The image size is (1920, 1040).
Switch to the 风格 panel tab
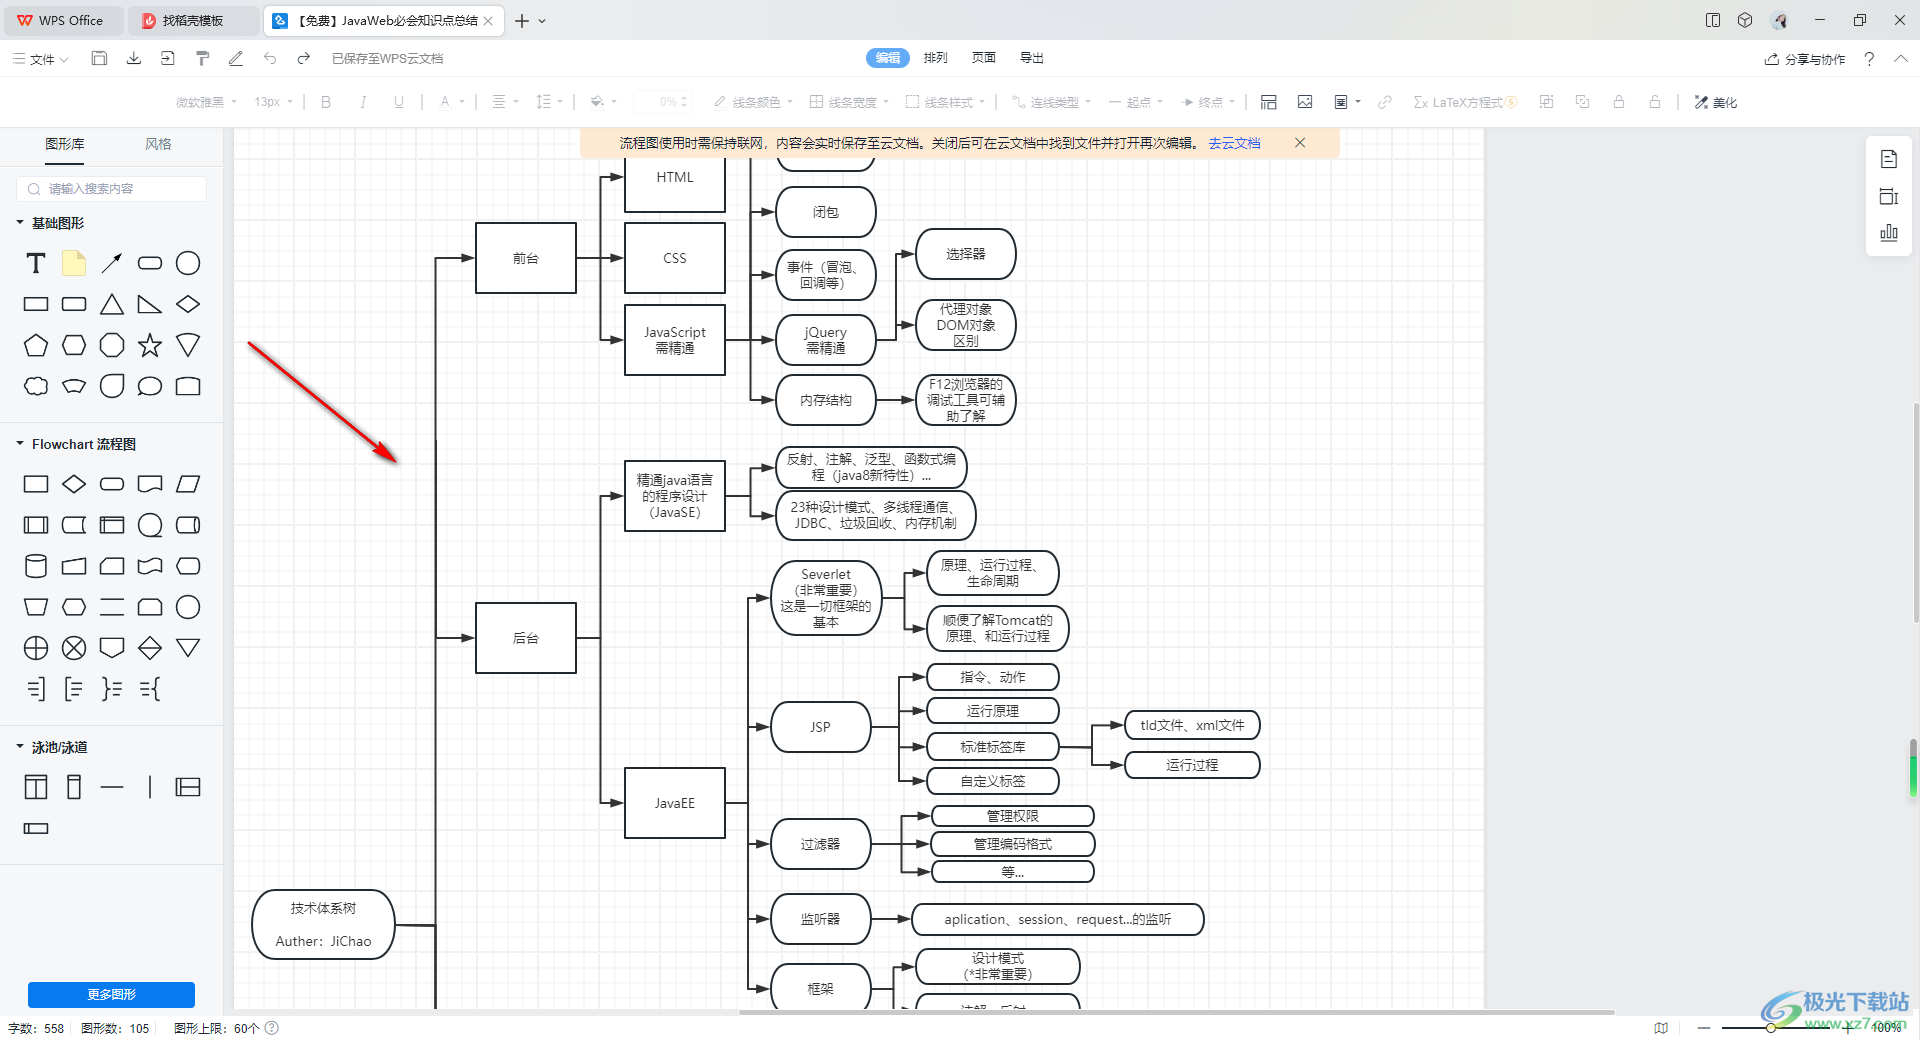[158, 144]
